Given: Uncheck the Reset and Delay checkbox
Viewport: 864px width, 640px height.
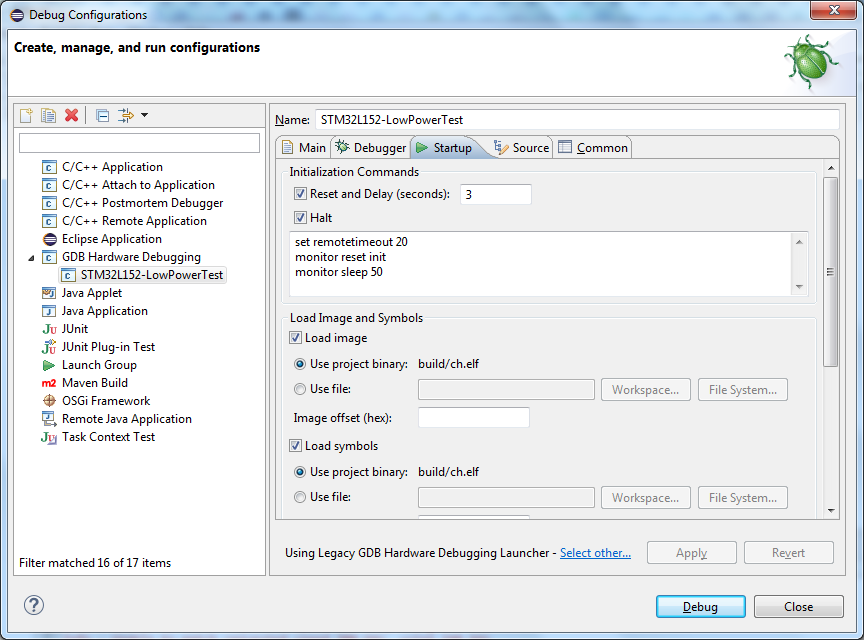Looking at the screenshot, I should [300, 194].
